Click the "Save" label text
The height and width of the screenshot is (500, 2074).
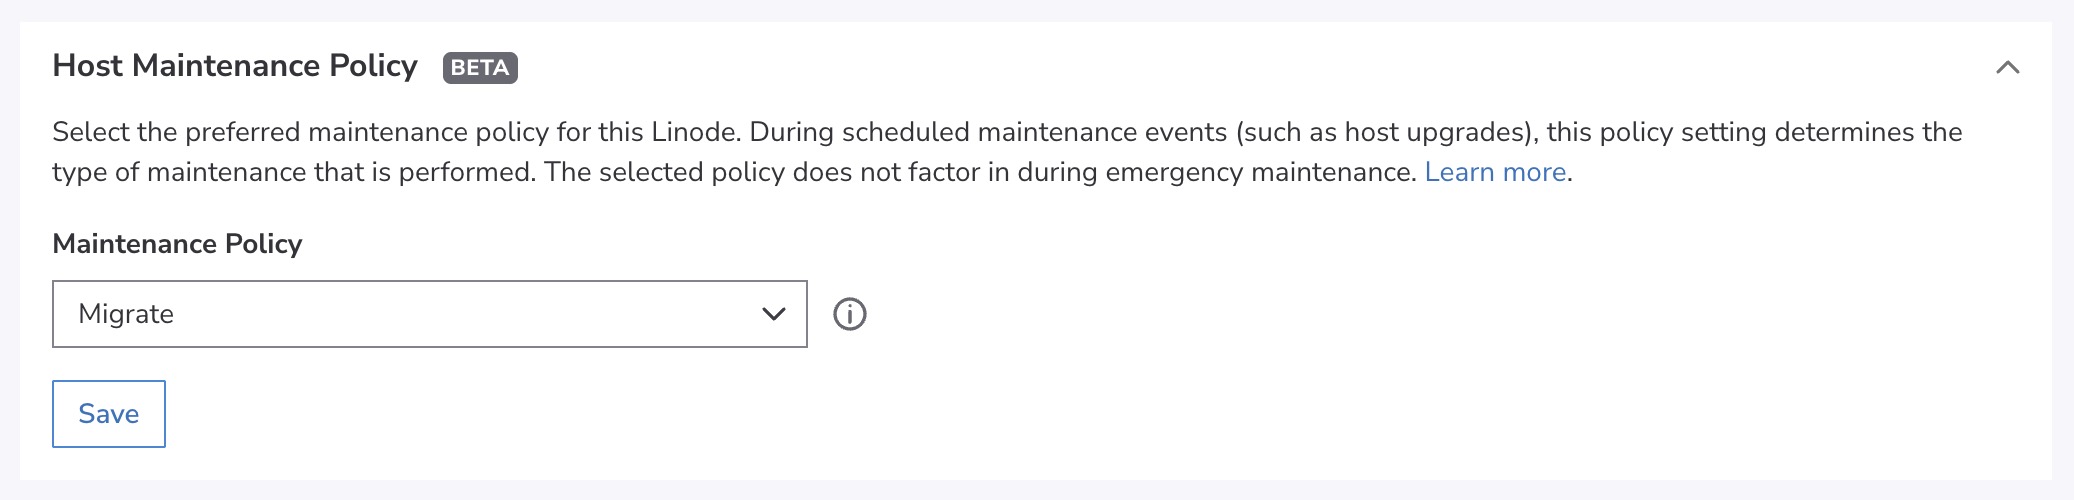coord(109,414)
